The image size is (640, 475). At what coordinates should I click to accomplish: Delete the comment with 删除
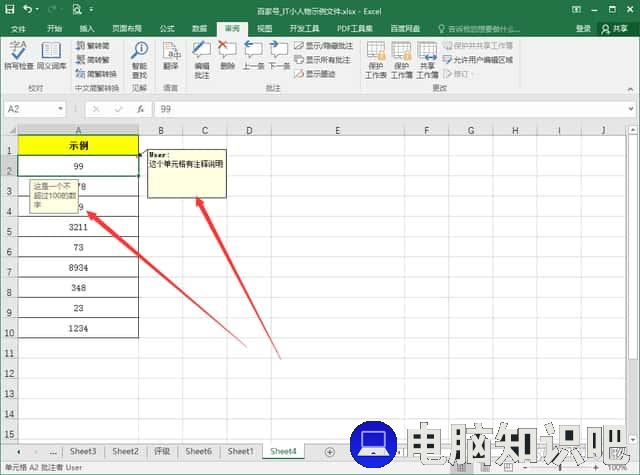click(227, 56)
